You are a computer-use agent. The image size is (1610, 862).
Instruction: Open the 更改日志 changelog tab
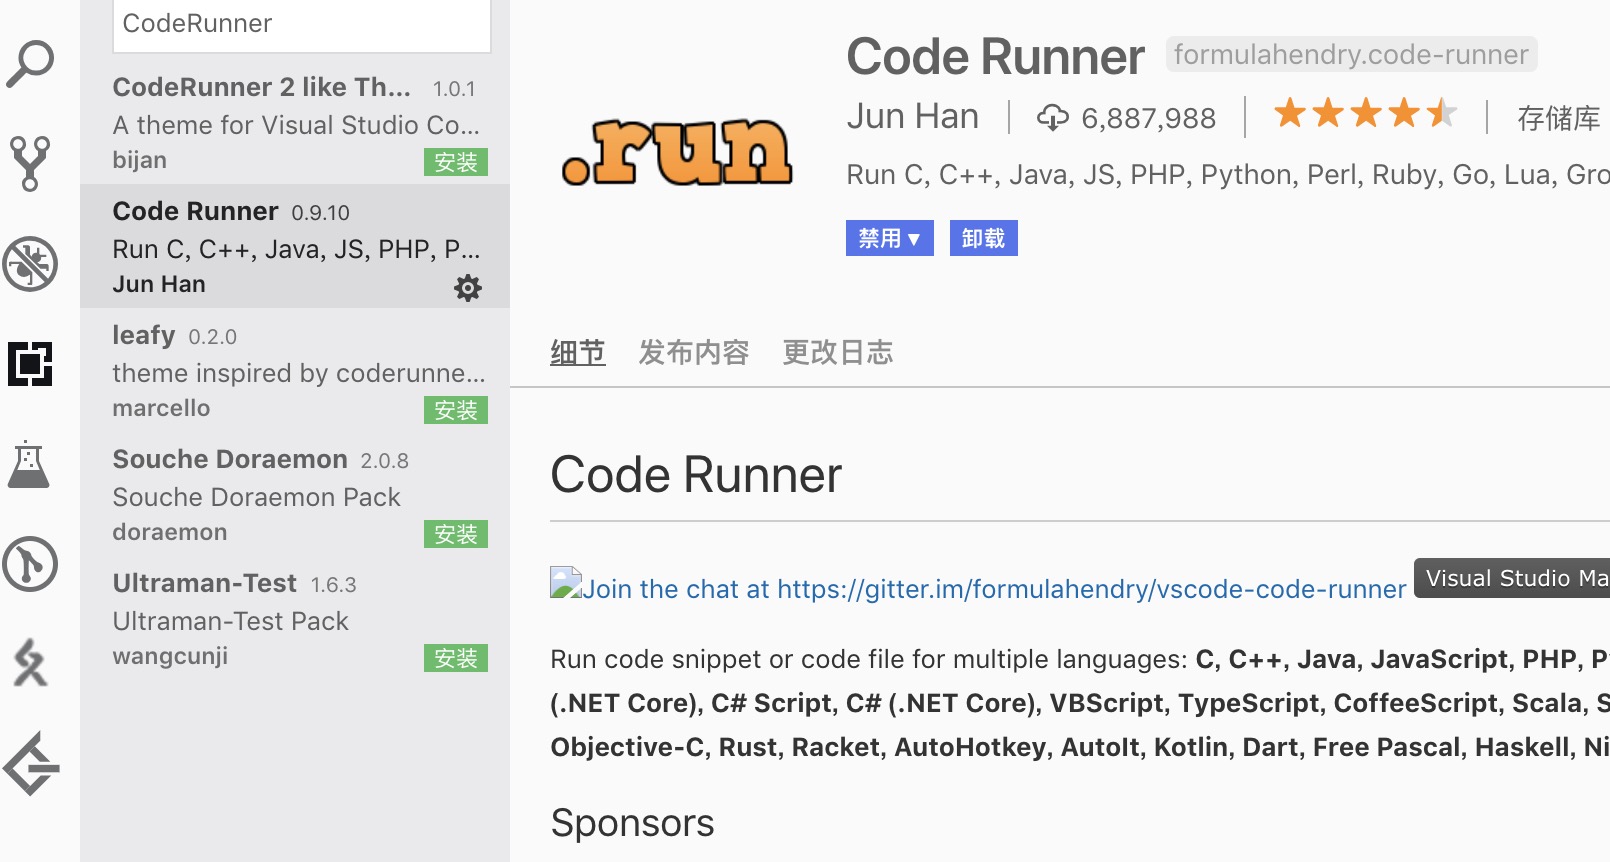(837, 352)
